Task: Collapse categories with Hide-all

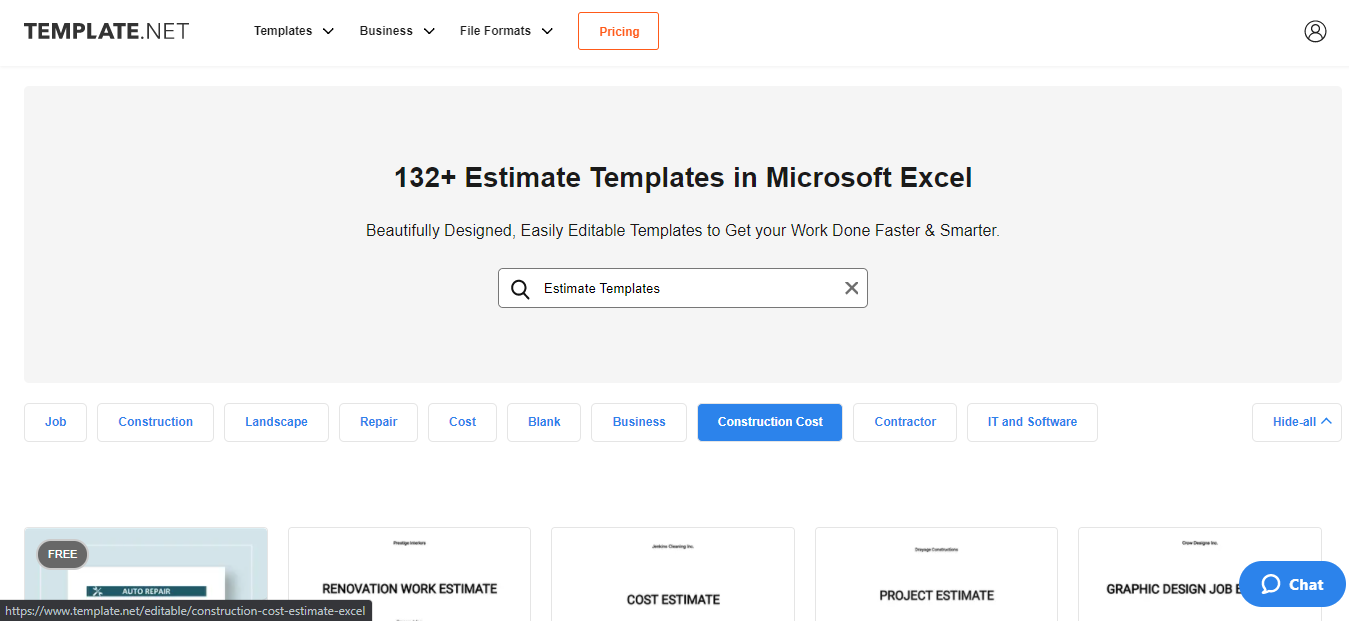Action: point(1296,422)
